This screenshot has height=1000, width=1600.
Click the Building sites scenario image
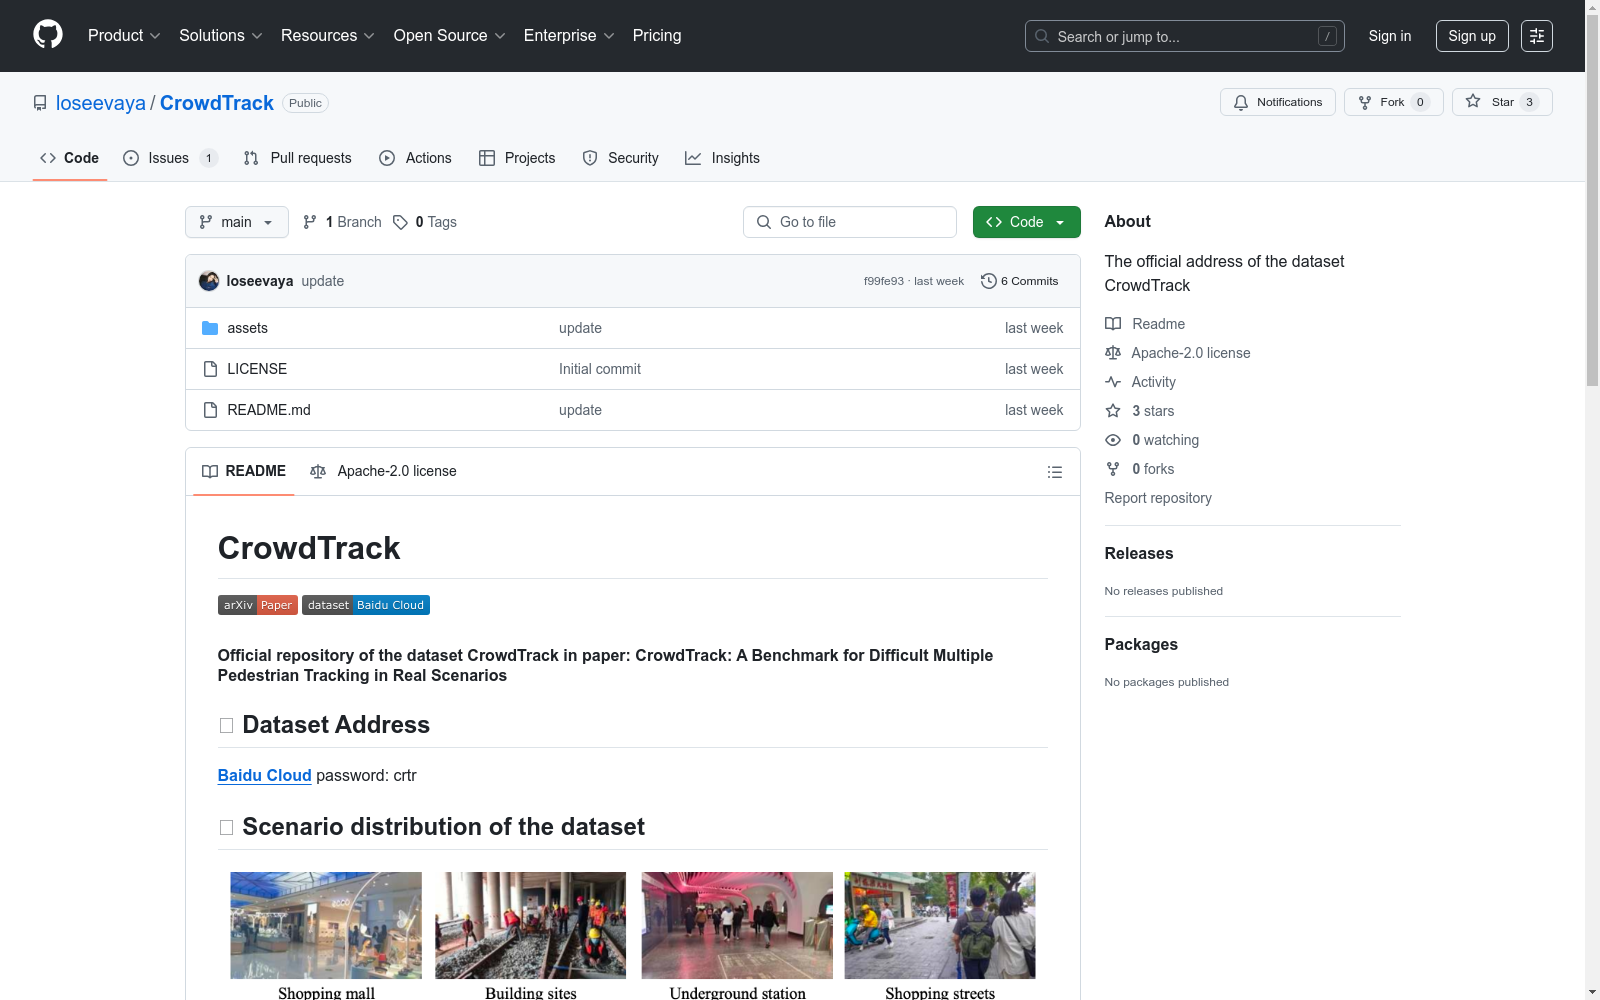531,925
